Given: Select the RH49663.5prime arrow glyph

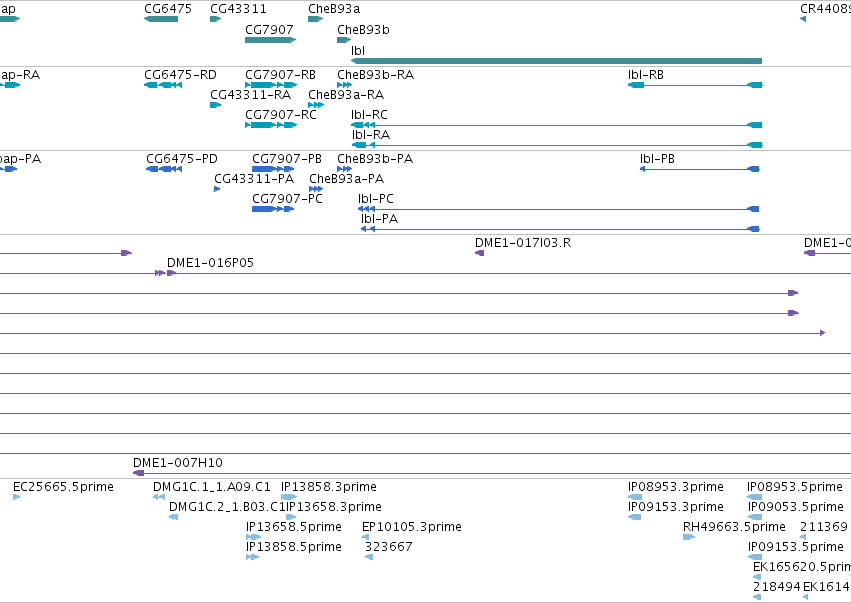Looking at the screenshot, I should (689, 537).
